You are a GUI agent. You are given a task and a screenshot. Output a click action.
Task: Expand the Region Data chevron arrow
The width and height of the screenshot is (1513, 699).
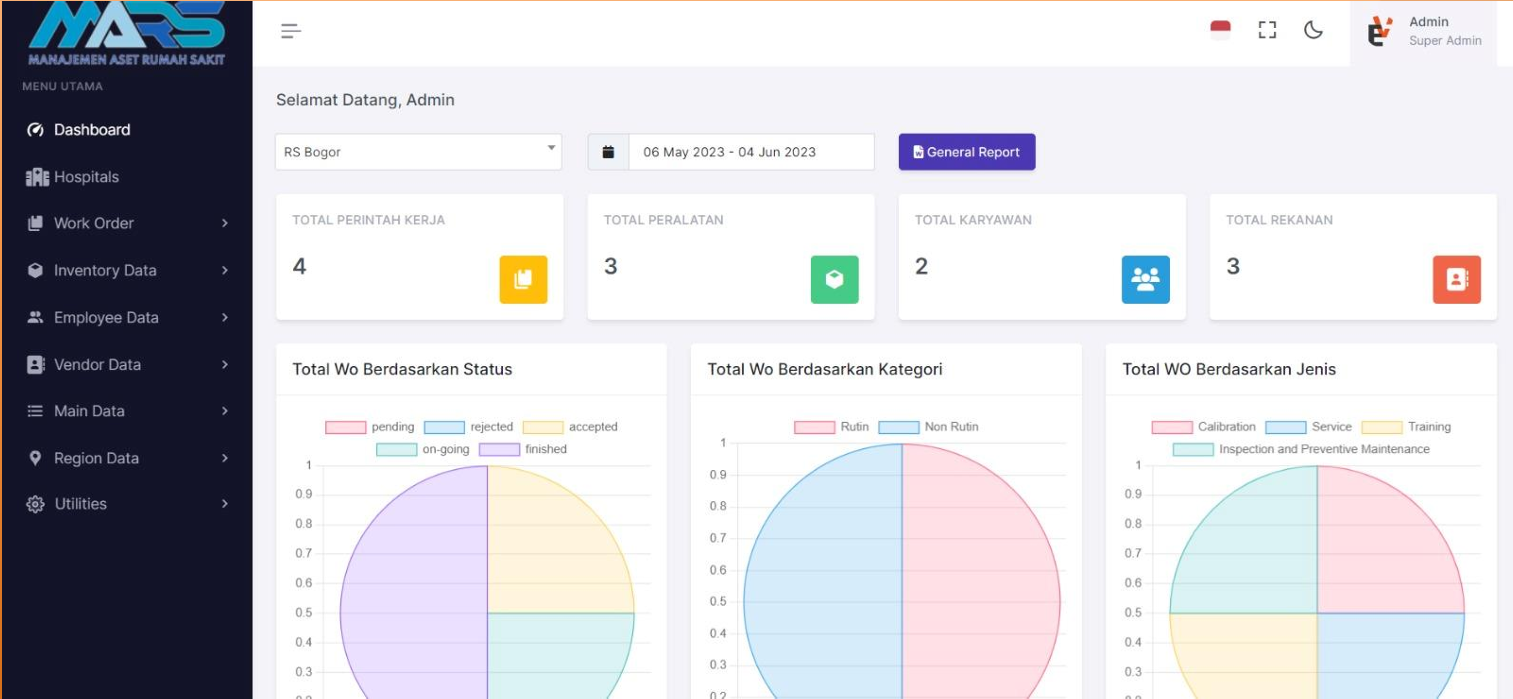coord(225,458)
